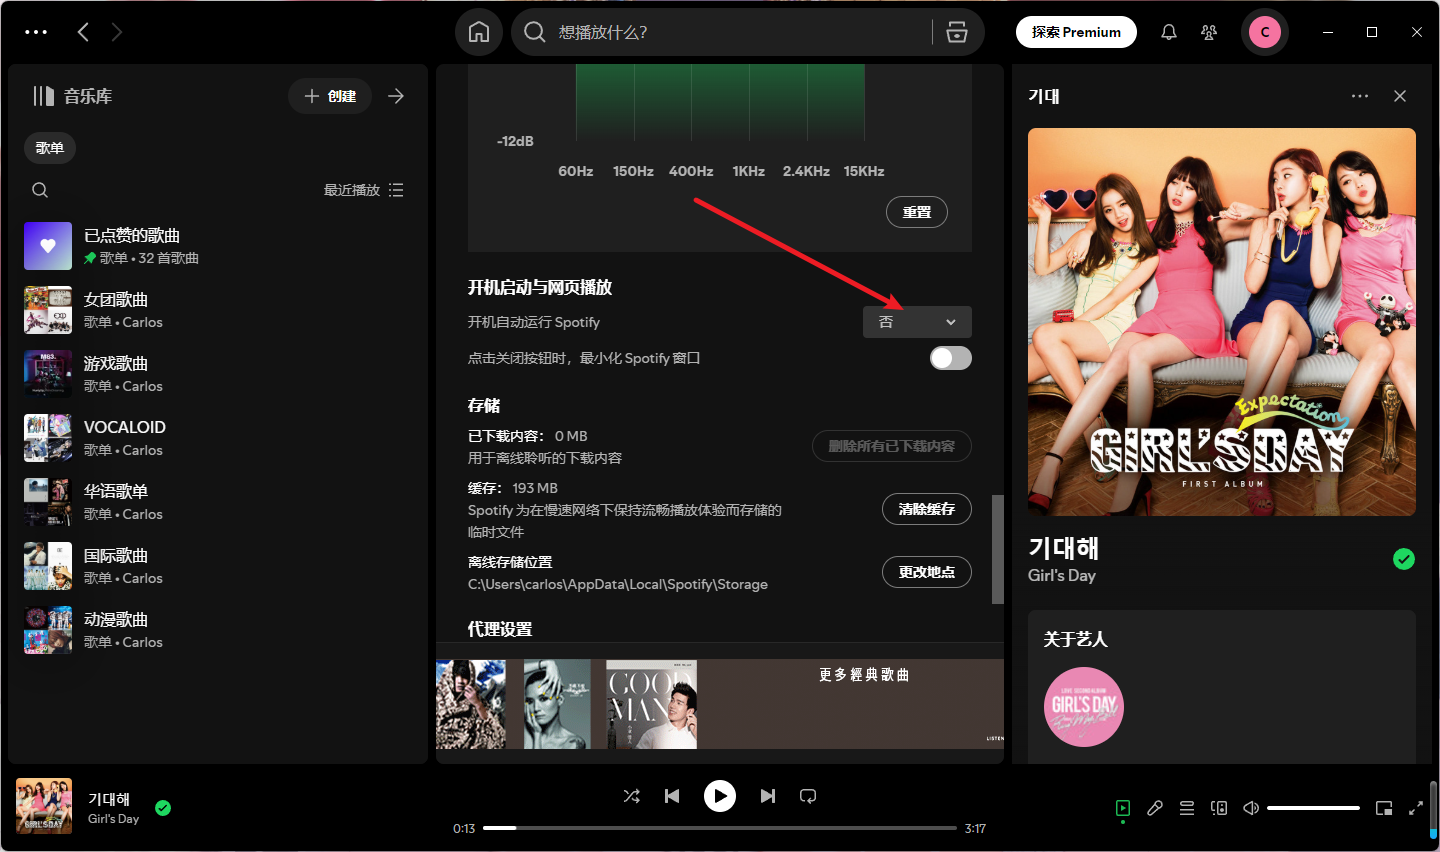Click the album thumbnail in player bar

tap(44, 806)
